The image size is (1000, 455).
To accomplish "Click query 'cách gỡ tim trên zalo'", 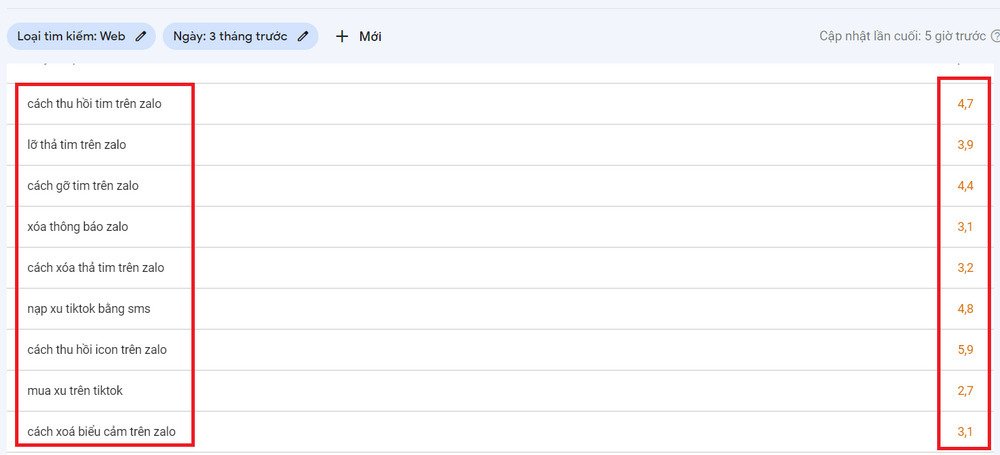I will pos(83,186).
